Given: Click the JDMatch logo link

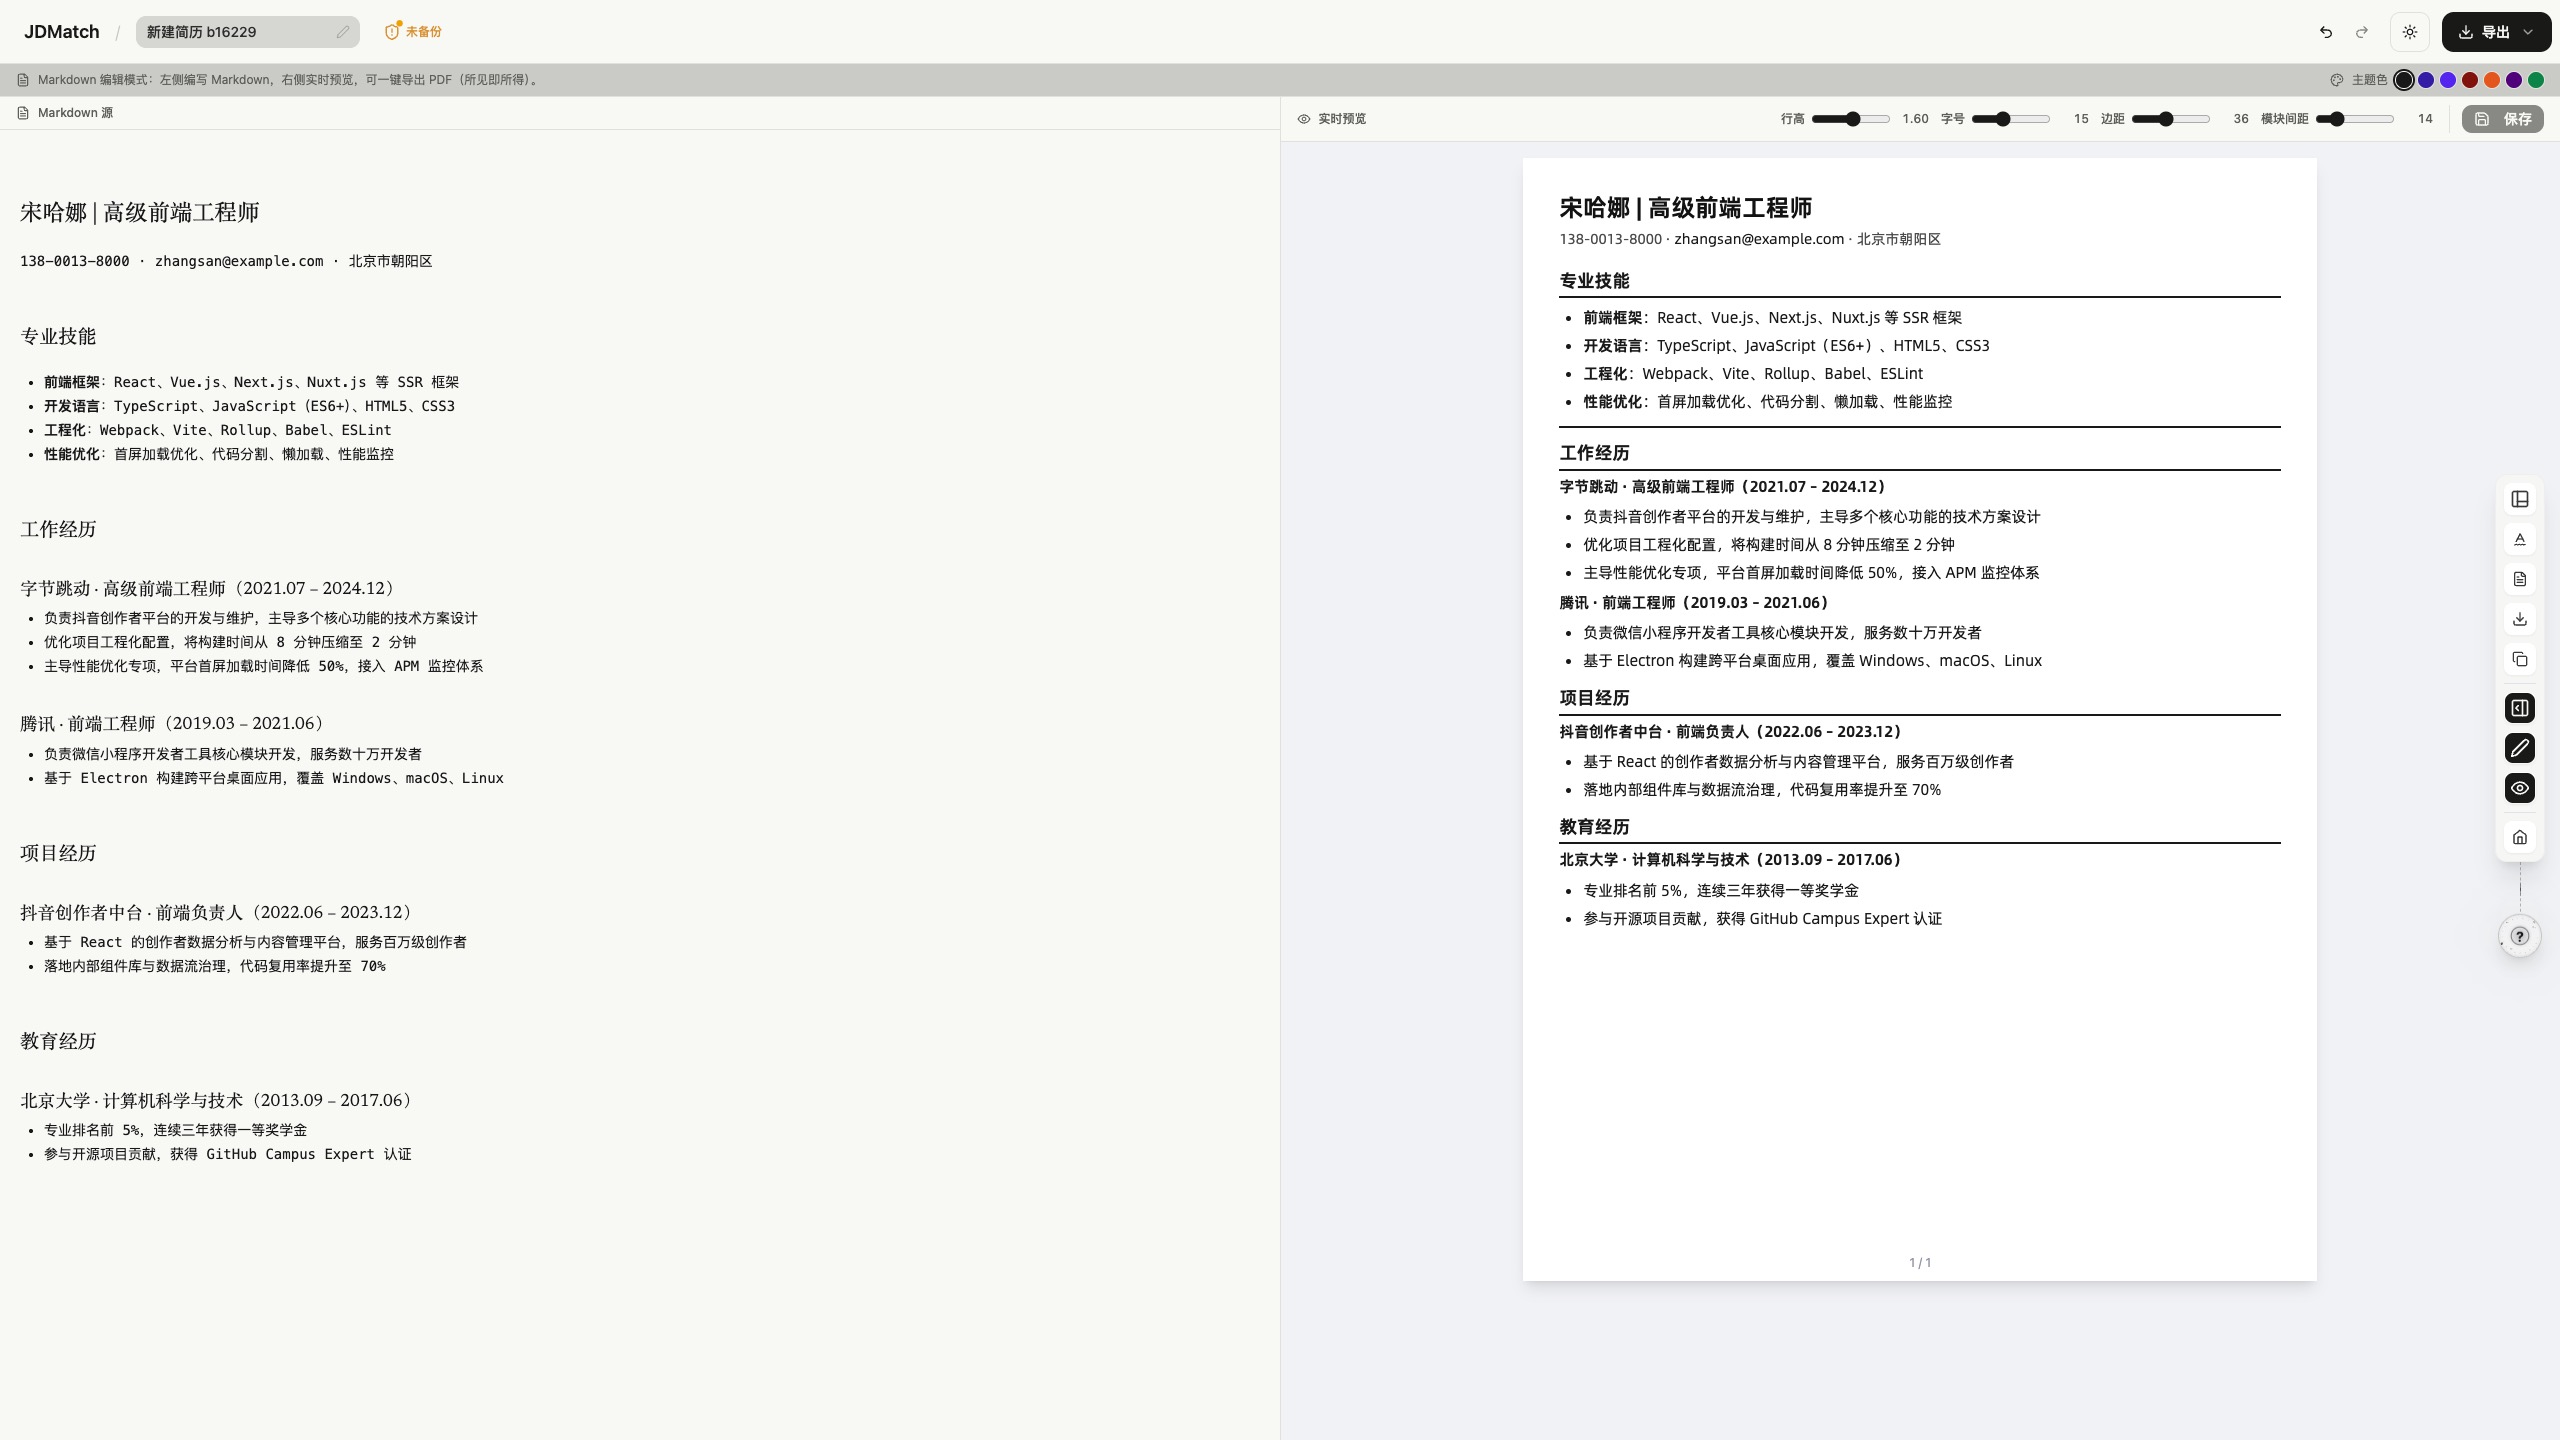Looking at the screenshot, I should [62, 32].
